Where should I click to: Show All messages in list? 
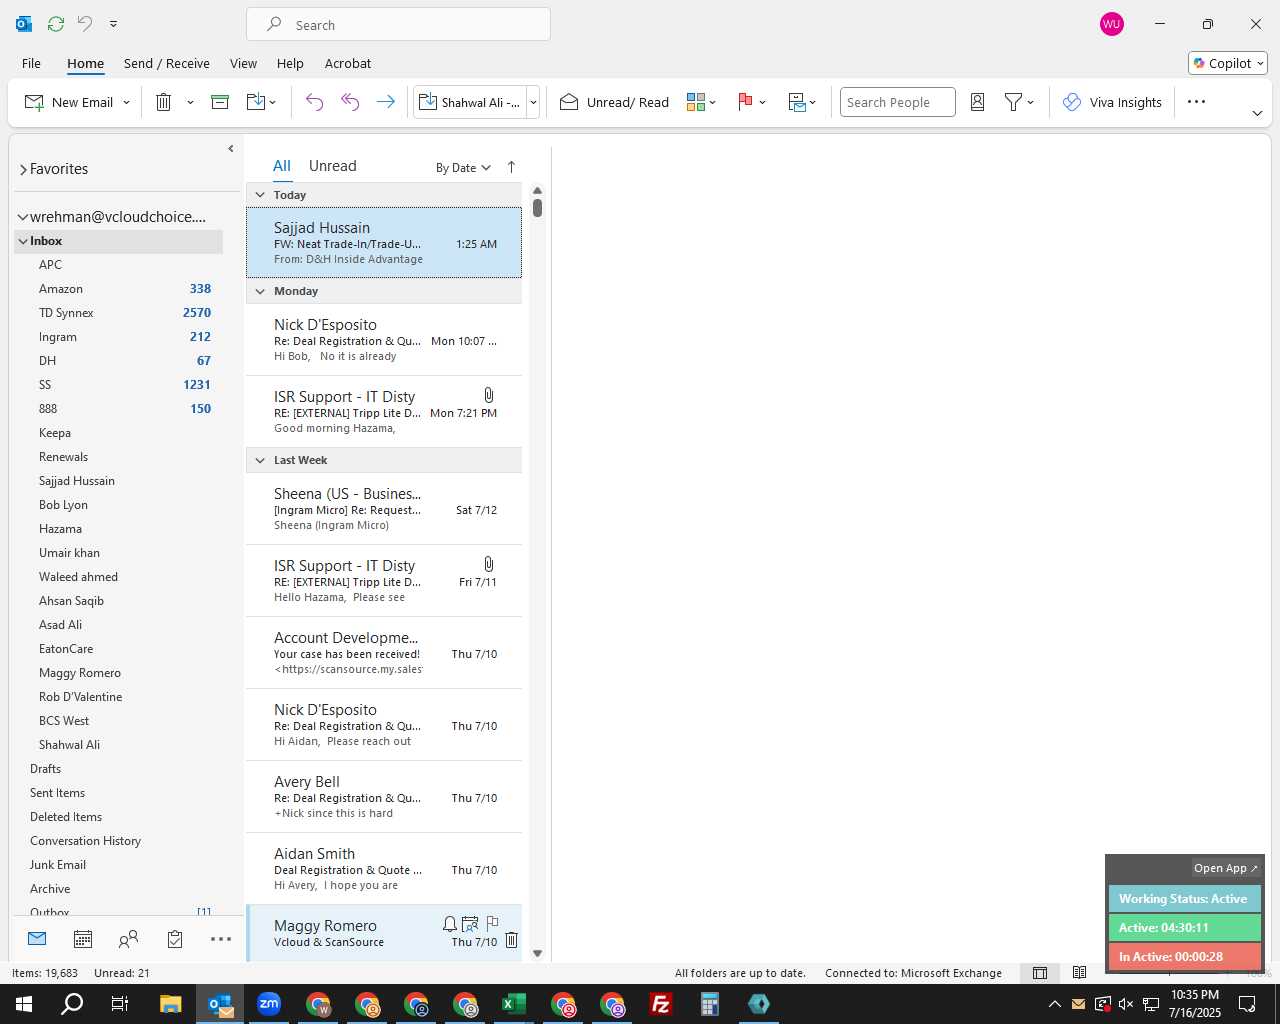[282, 166]
